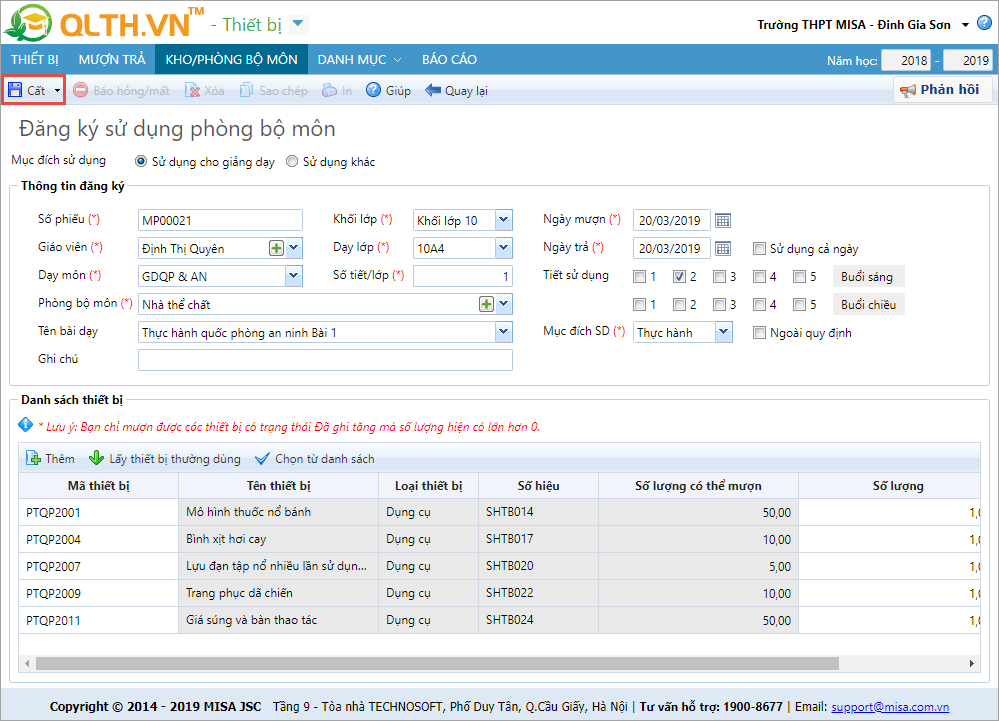
Task: Click the Mã thiết bị column header
Action: (99, 486)
